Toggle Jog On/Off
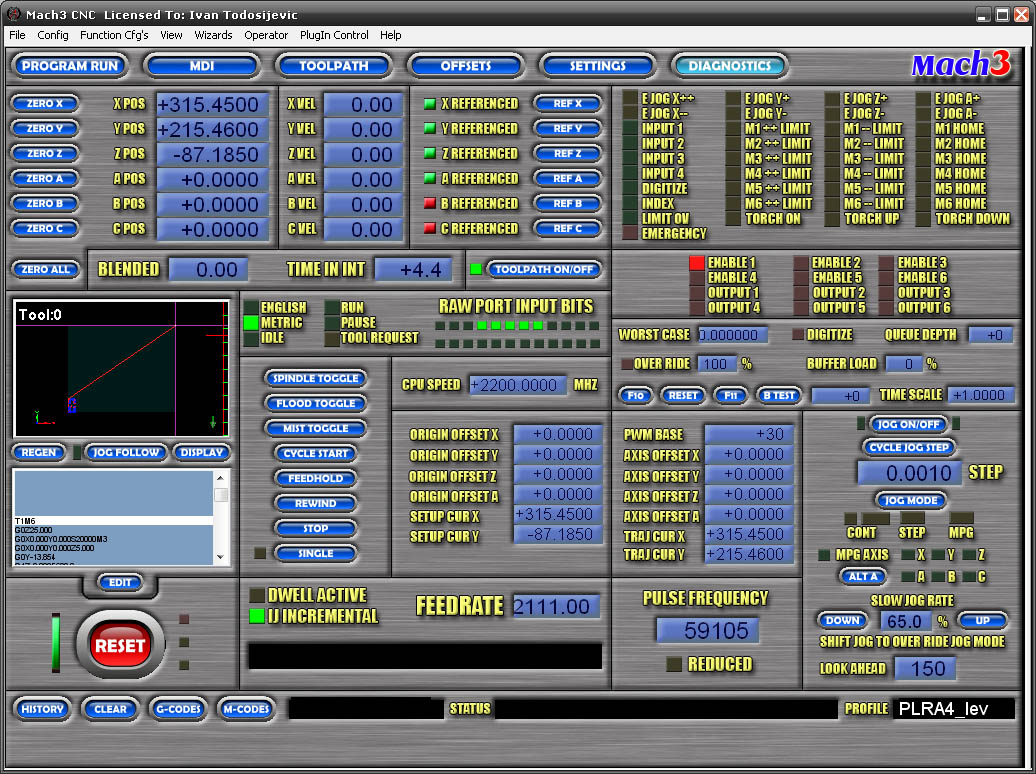 tap(908, 424)
